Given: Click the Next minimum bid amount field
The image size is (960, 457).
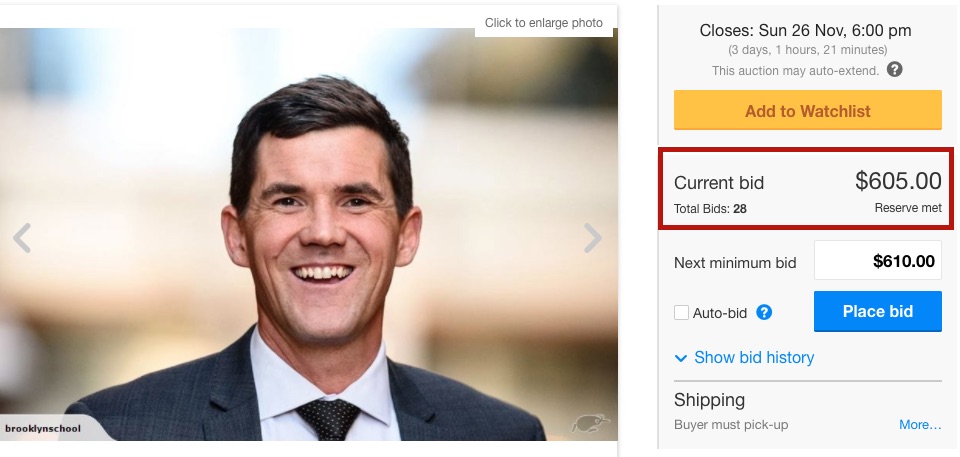Looking at the screenshot, I should click(x=877, y=262).
